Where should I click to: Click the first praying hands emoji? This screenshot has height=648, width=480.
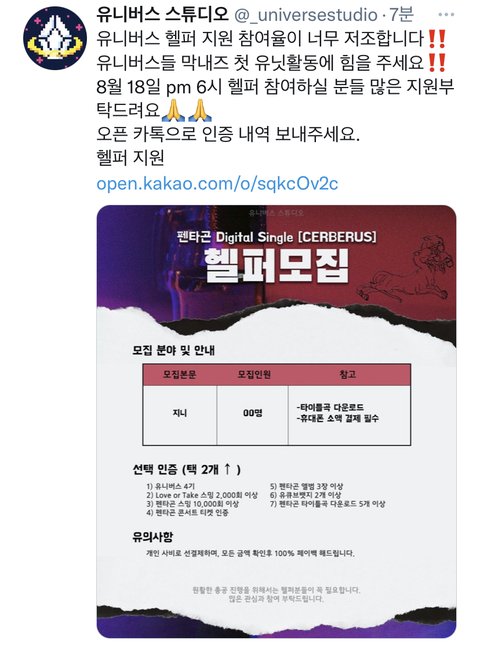(175, 110)
